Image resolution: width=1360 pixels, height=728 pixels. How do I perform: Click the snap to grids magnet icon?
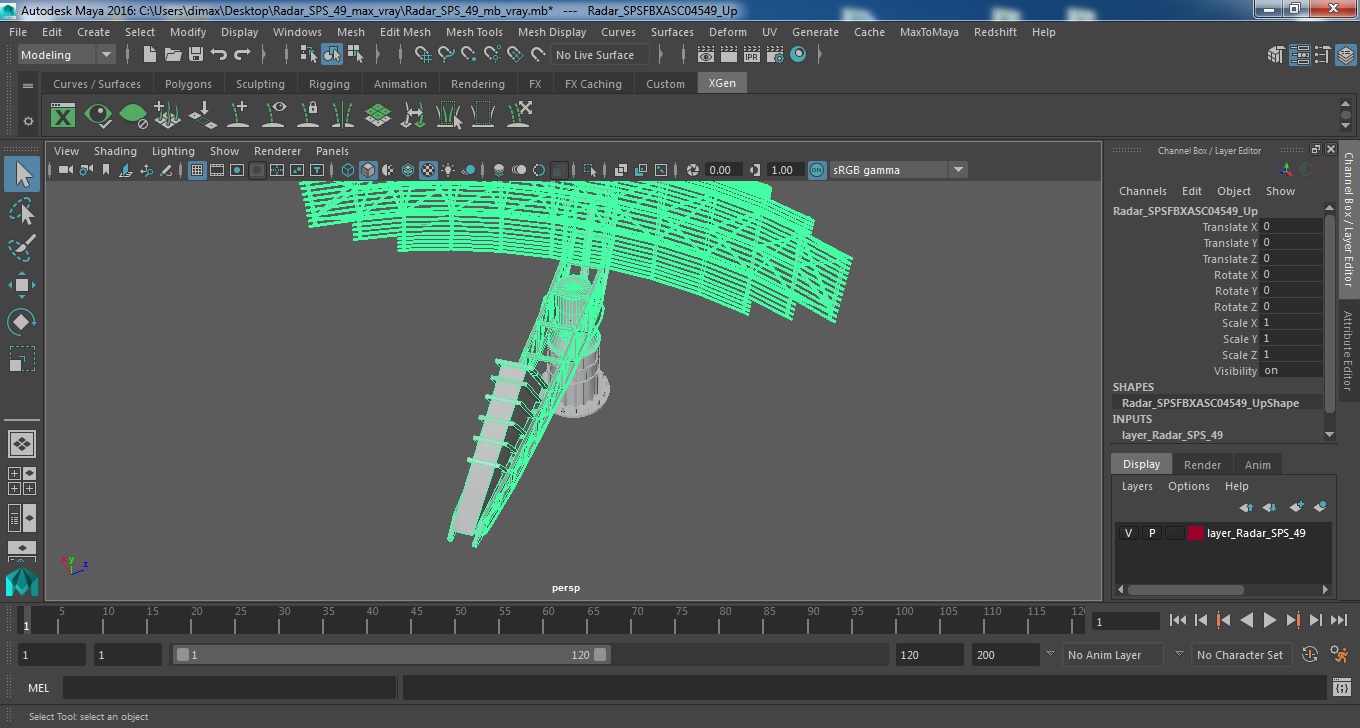coord(423,55)
